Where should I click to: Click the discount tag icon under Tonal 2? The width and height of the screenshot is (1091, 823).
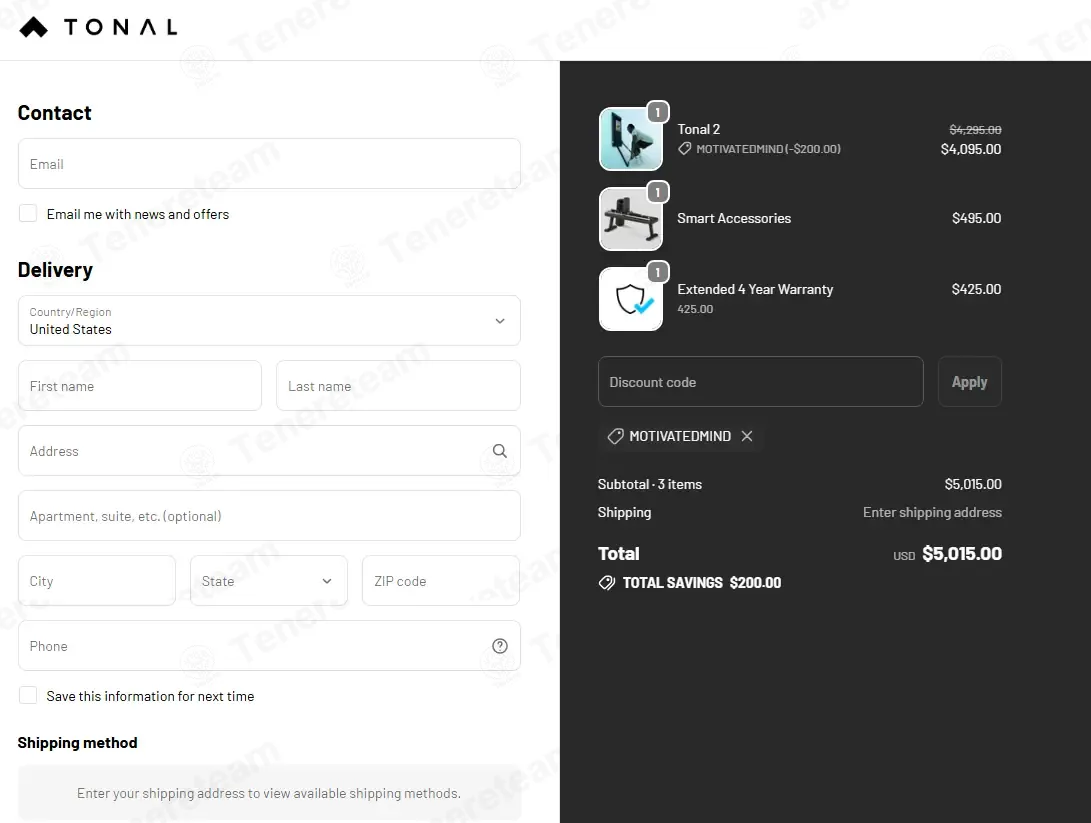(x=685, y=149)
